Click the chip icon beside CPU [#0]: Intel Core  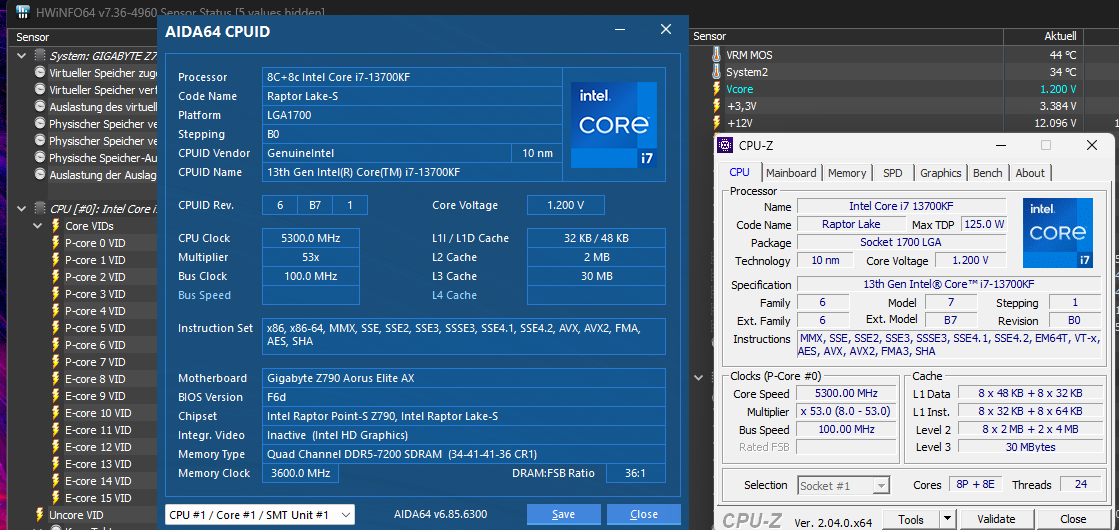tap(40, 208)
